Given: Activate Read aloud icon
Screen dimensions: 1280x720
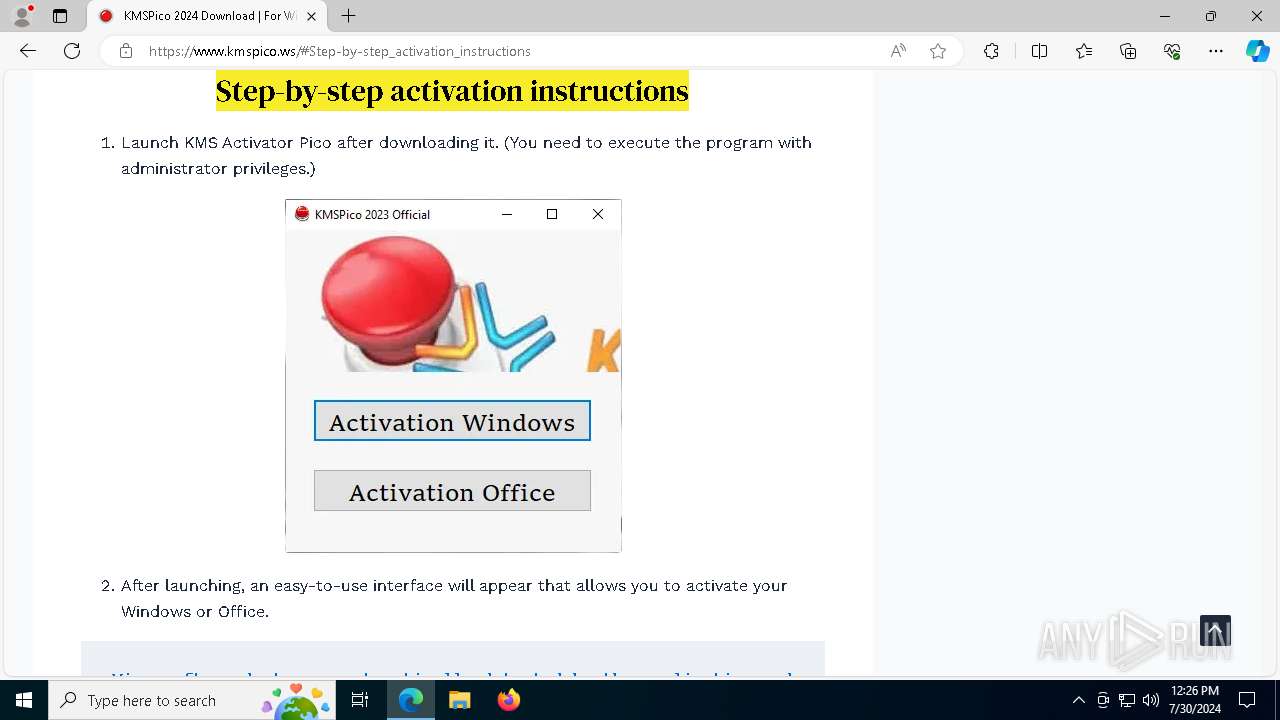Looking at the screenshot, I should 898,51.
